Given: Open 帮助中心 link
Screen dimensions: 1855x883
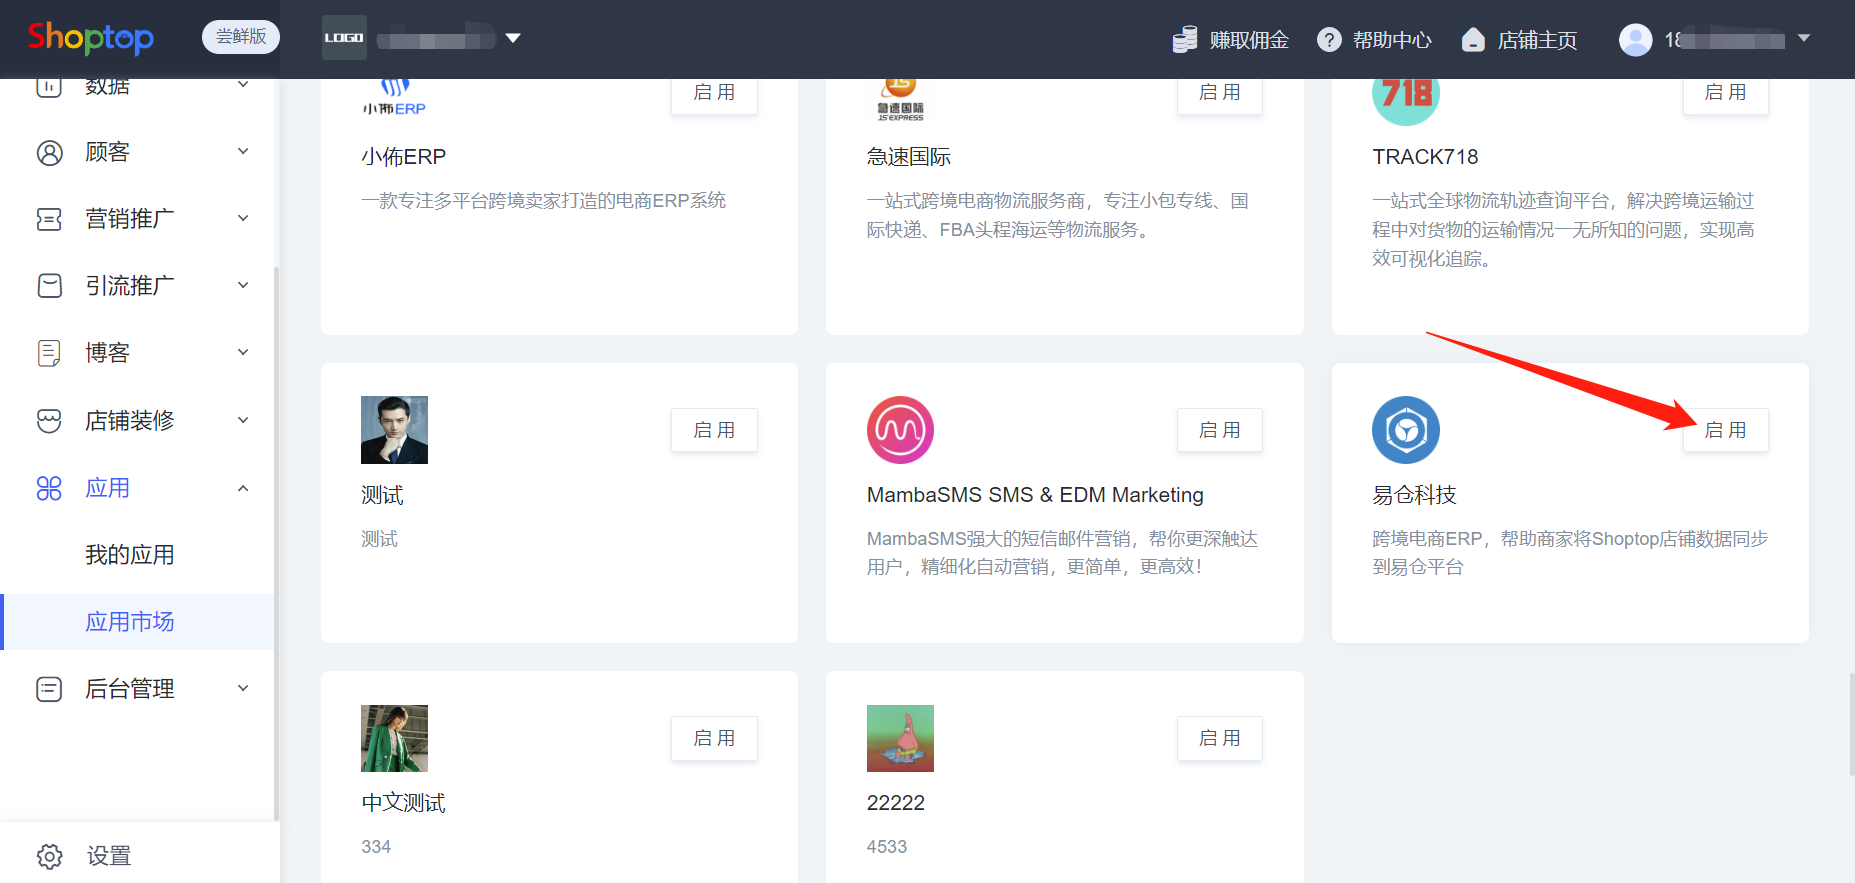Looking at the screenshot, I should (1392, 40).
